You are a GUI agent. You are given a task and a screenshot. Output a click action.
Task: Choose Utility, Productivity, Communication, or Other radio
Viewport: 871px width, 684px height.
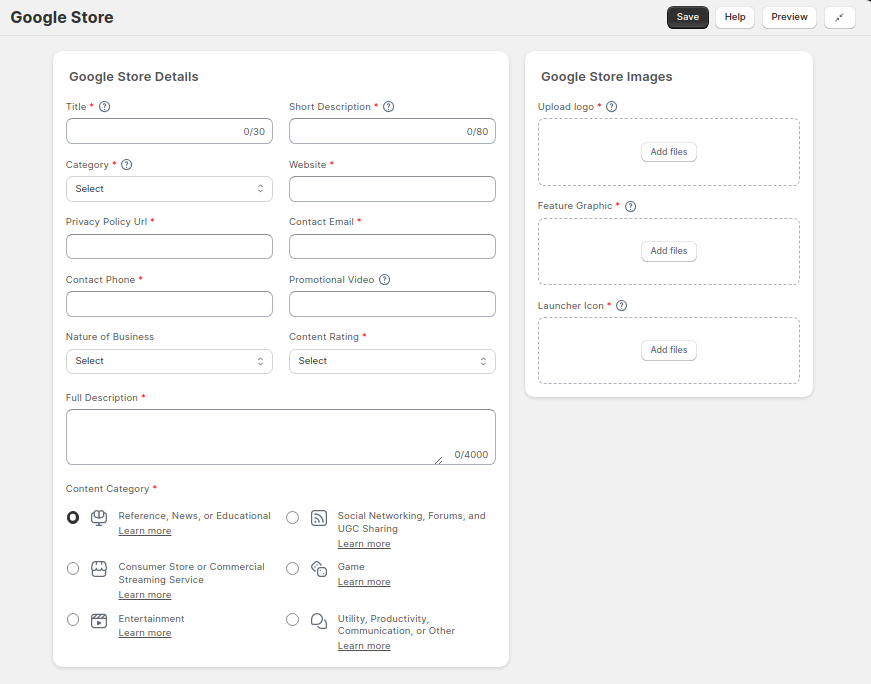[x=292, y=620]
